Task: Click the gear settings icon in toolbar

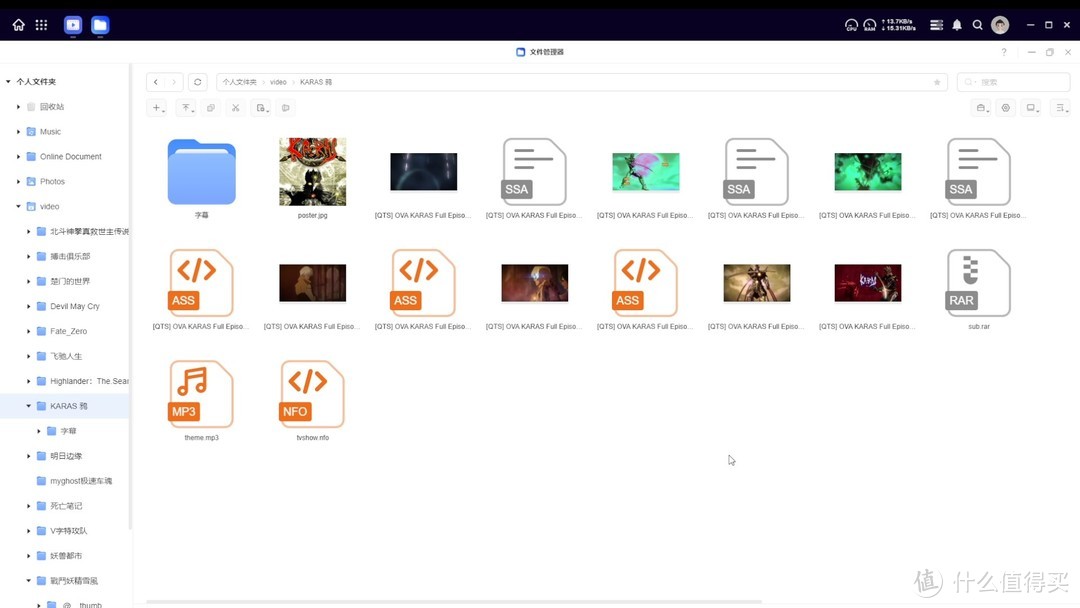Action: pyautogui.click(x=1006, y=108)
